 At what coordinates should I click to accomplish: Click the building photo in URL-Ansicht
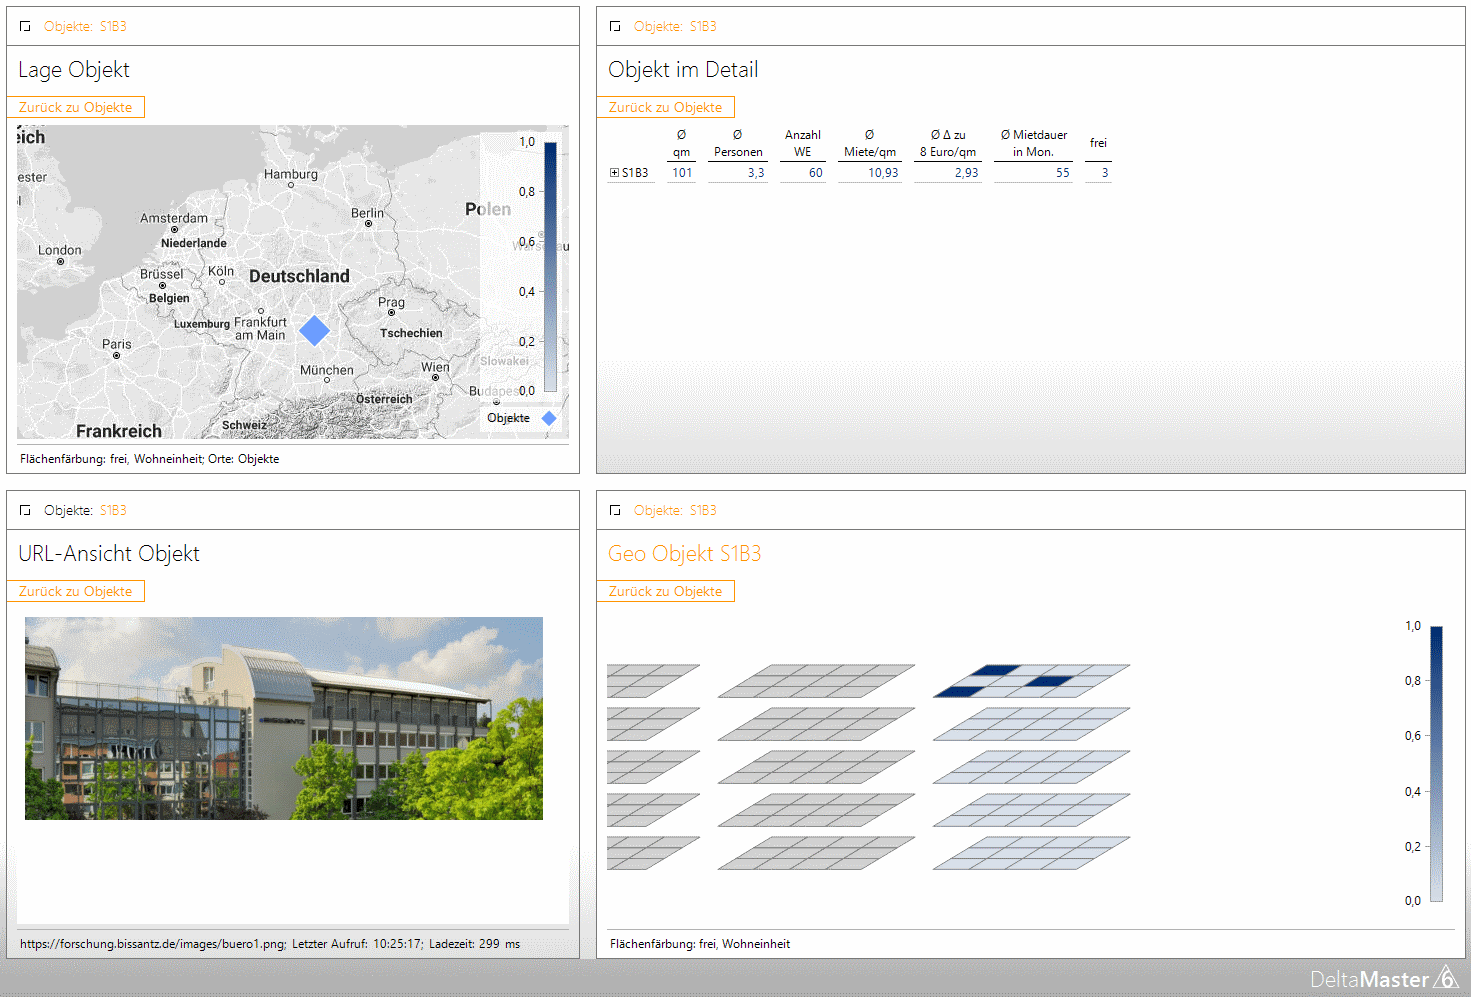coord(284,718)
